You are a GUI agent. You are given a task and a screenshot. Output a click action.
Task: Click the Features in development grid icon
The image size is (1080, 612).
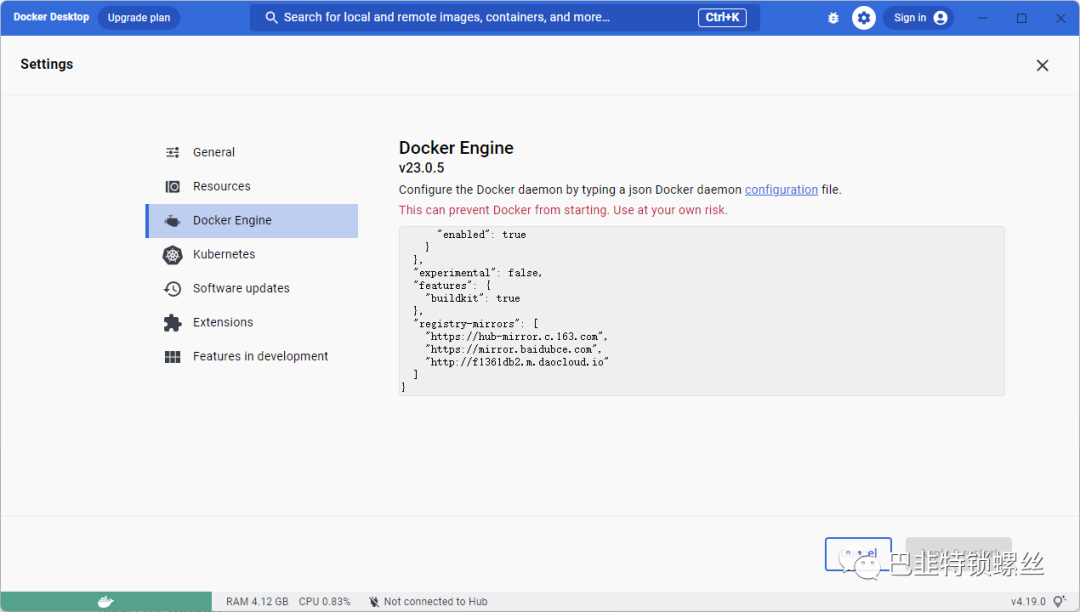(173, 357)
